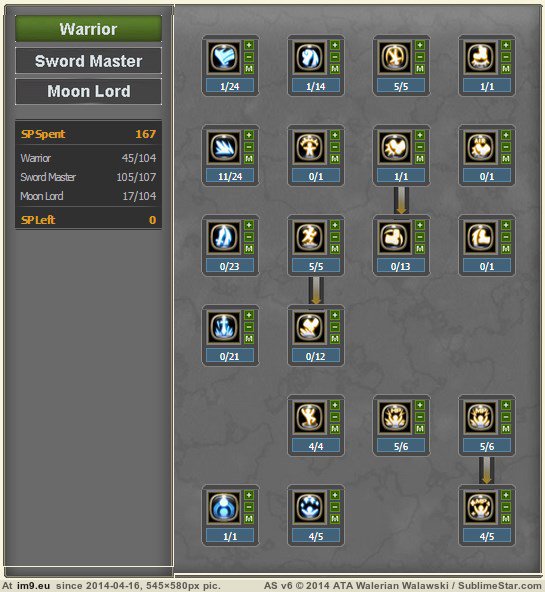Select the skill icon showing 0/21
545x592 pixels.
click(224, 327)
